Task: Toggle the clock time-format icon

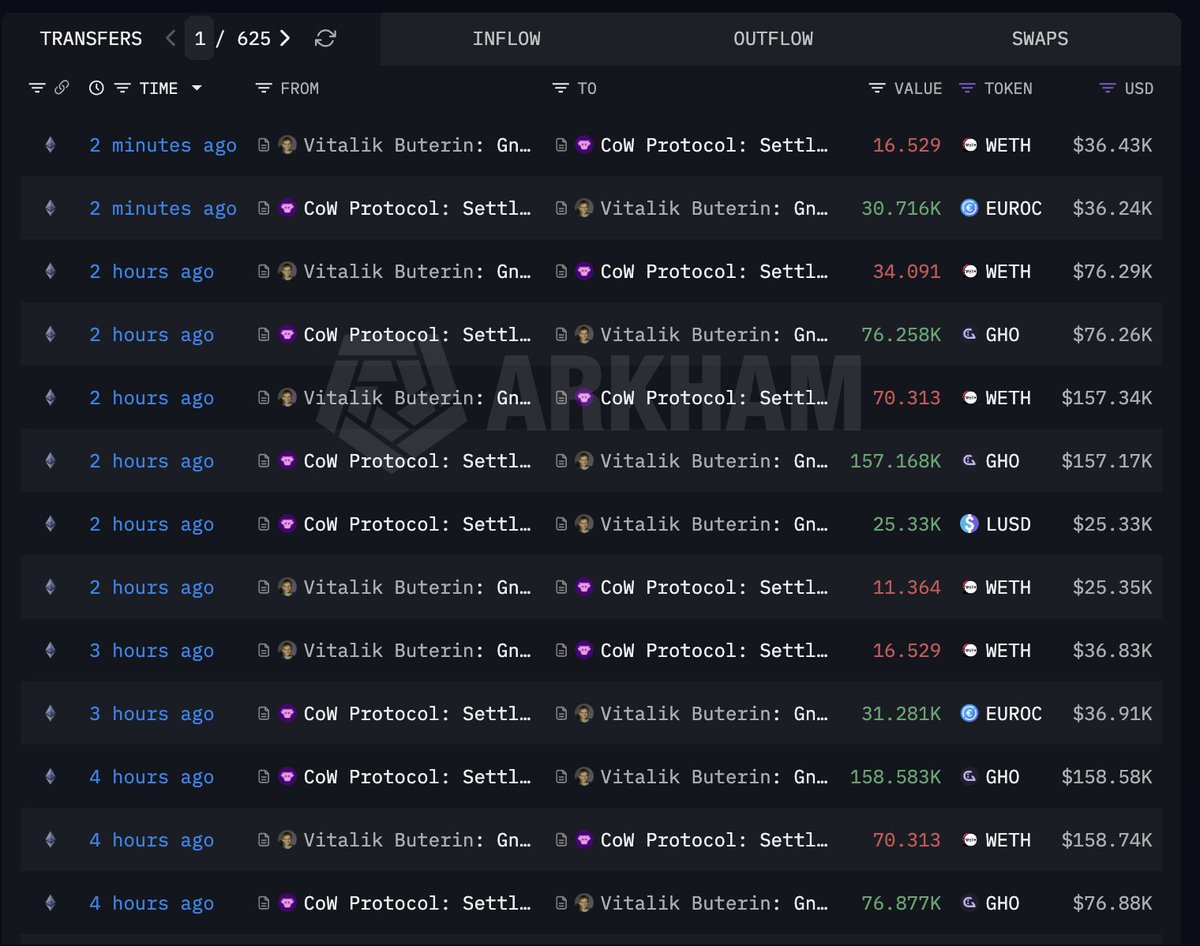Action: (x=96, y=88)
